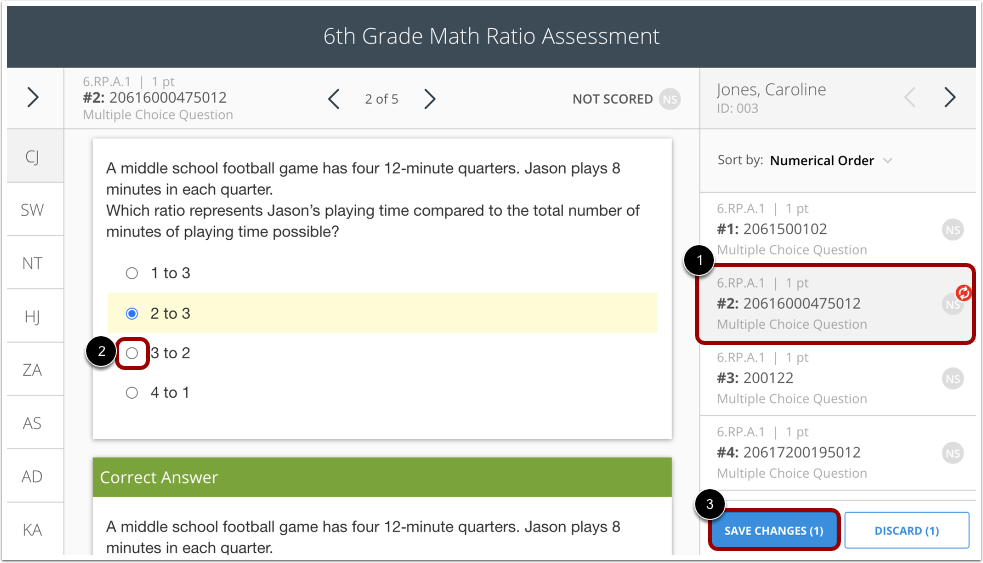This screenshot has width=983, height=563.
Task: Click the red pending-change icon on question #2
Action: tap(964, 292)
